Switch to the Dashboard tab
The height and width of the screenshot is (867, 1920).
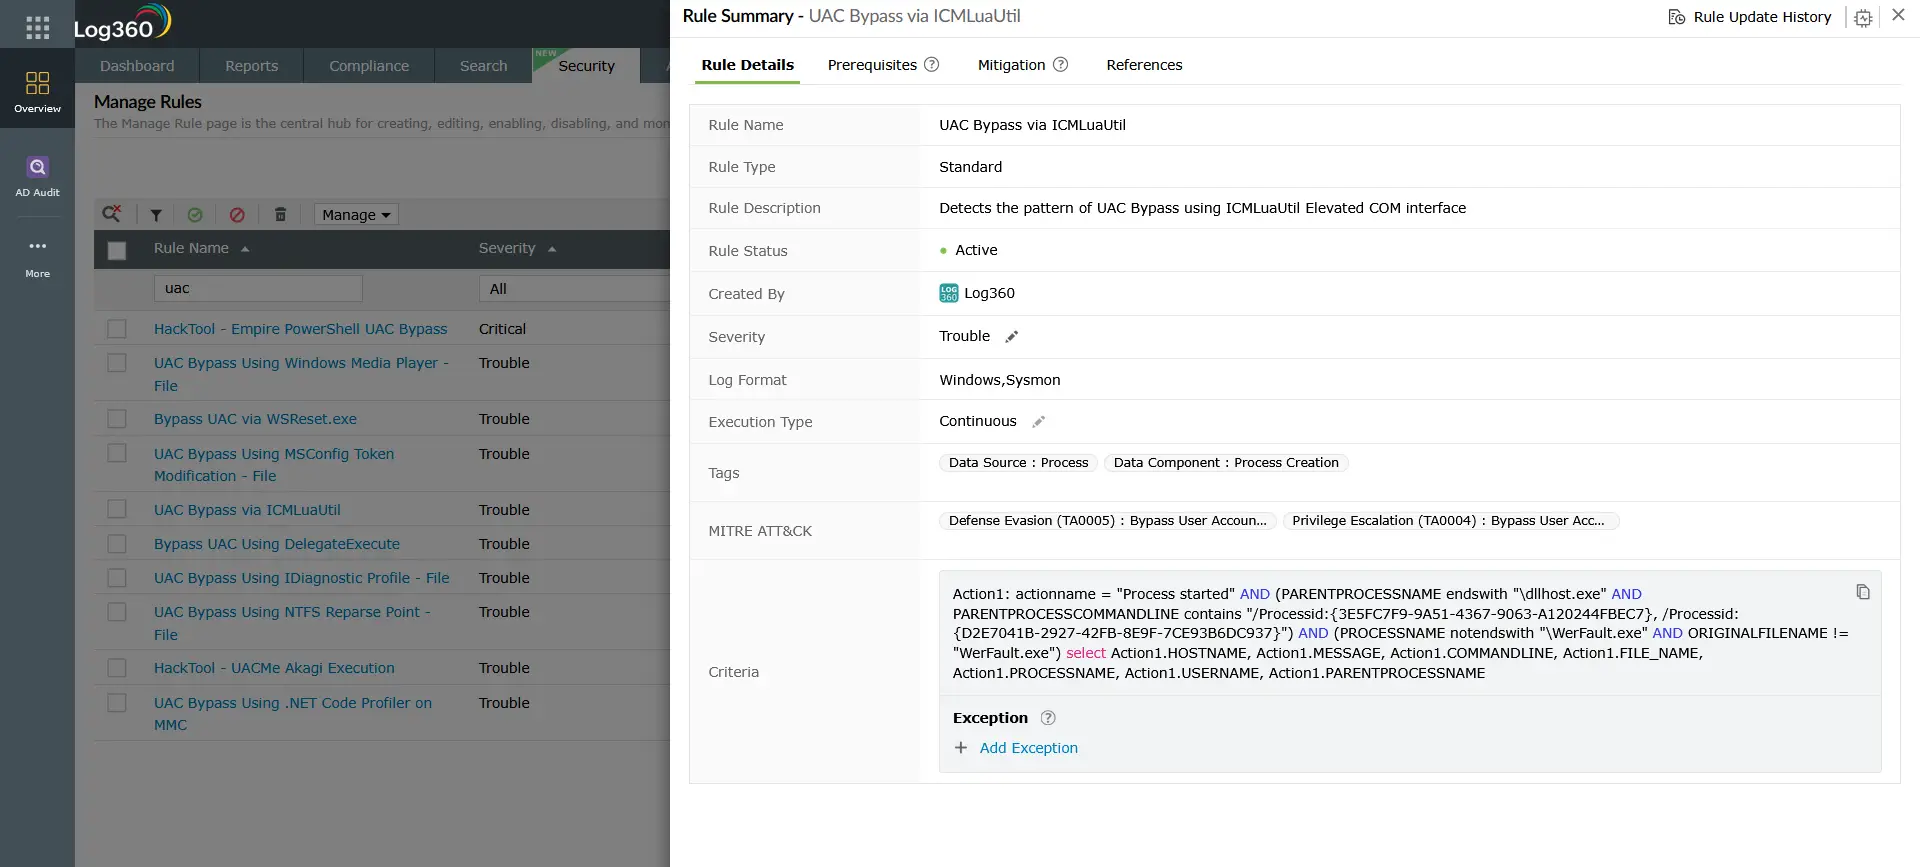[137, 66]
